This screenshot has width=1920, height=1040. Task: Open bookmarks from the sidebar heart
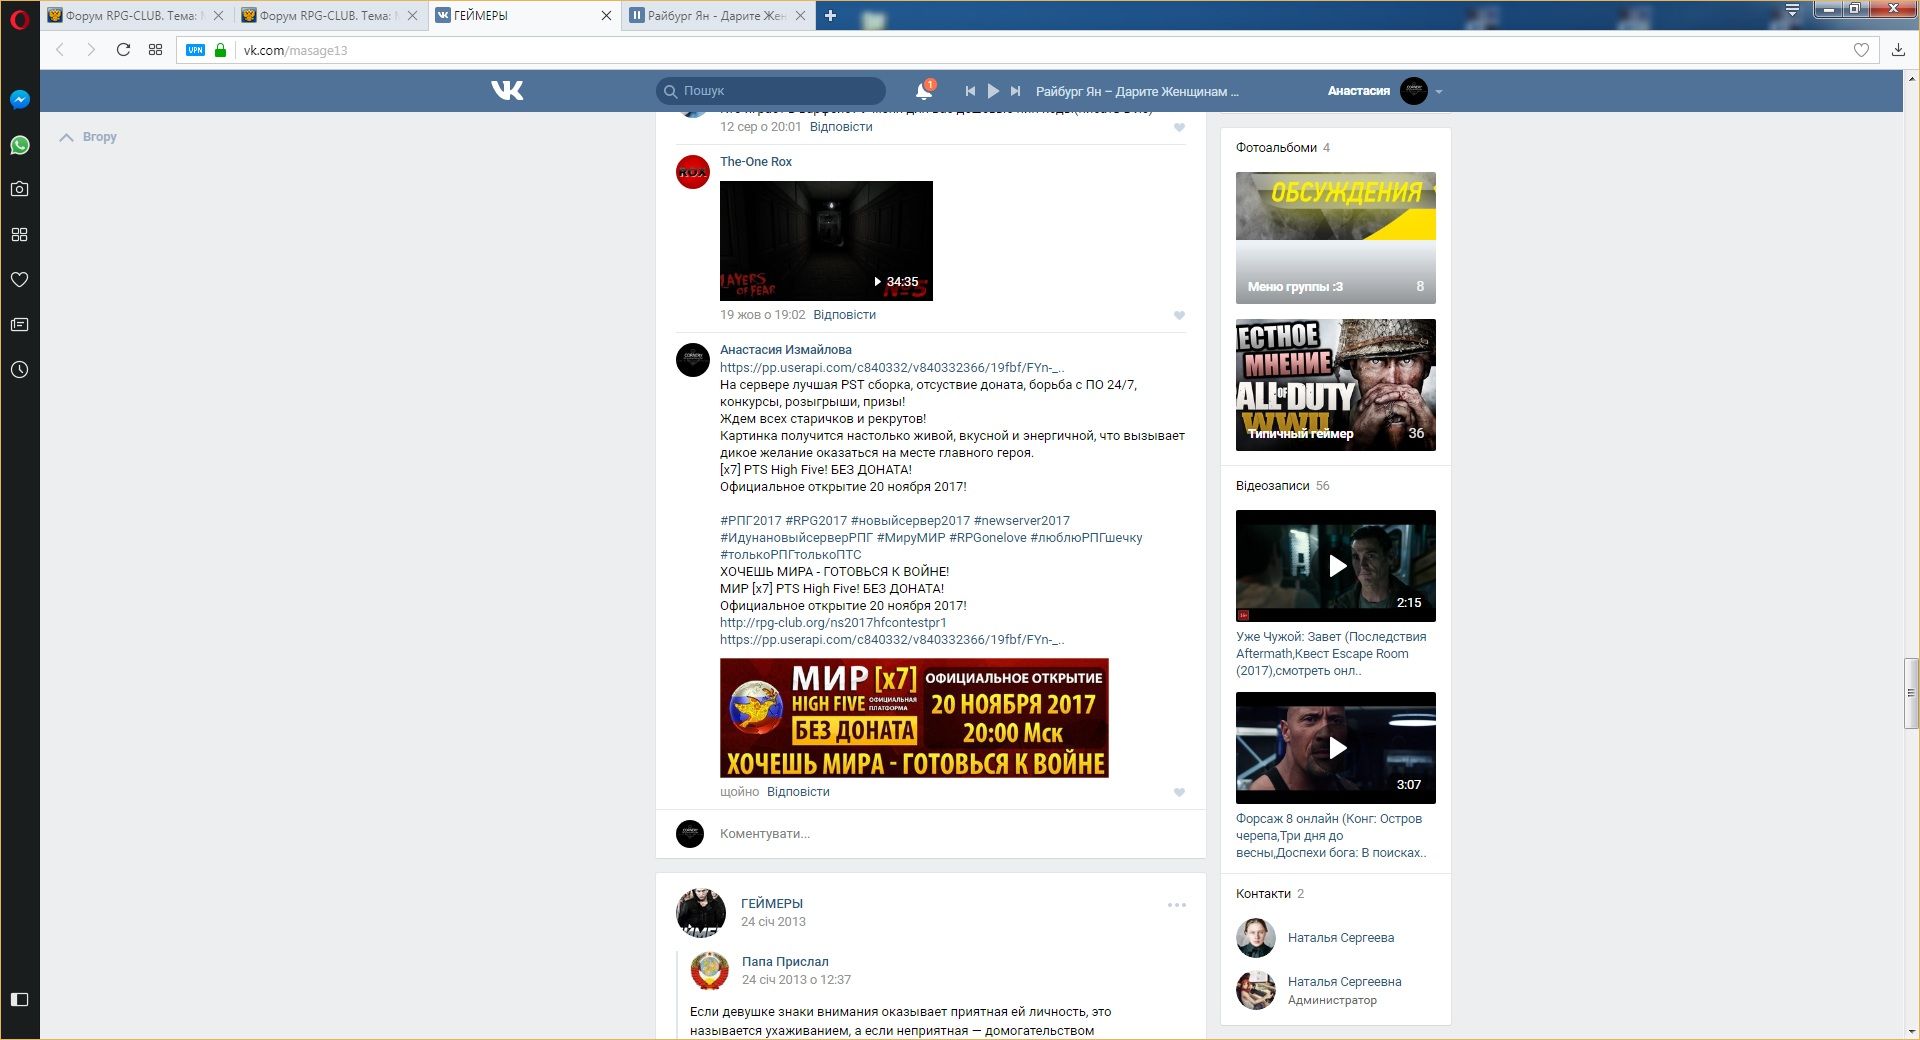[x=19, y=279]
